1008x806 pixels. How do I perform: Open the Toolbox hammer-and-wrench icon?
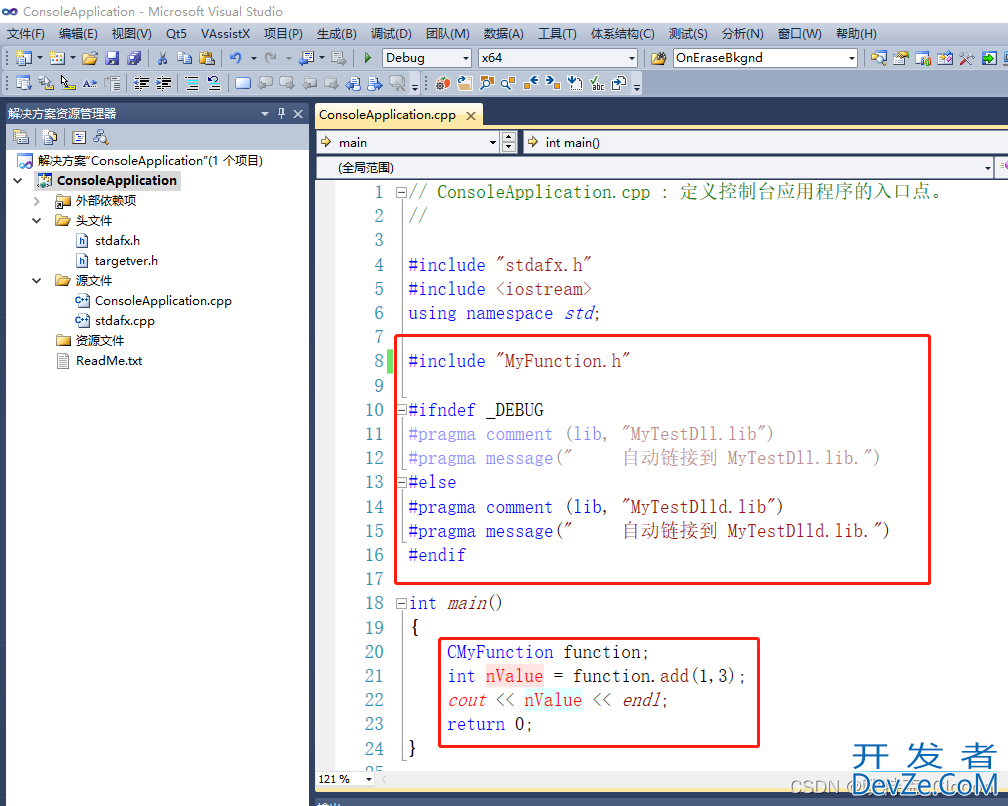click(x=966, y=58)
